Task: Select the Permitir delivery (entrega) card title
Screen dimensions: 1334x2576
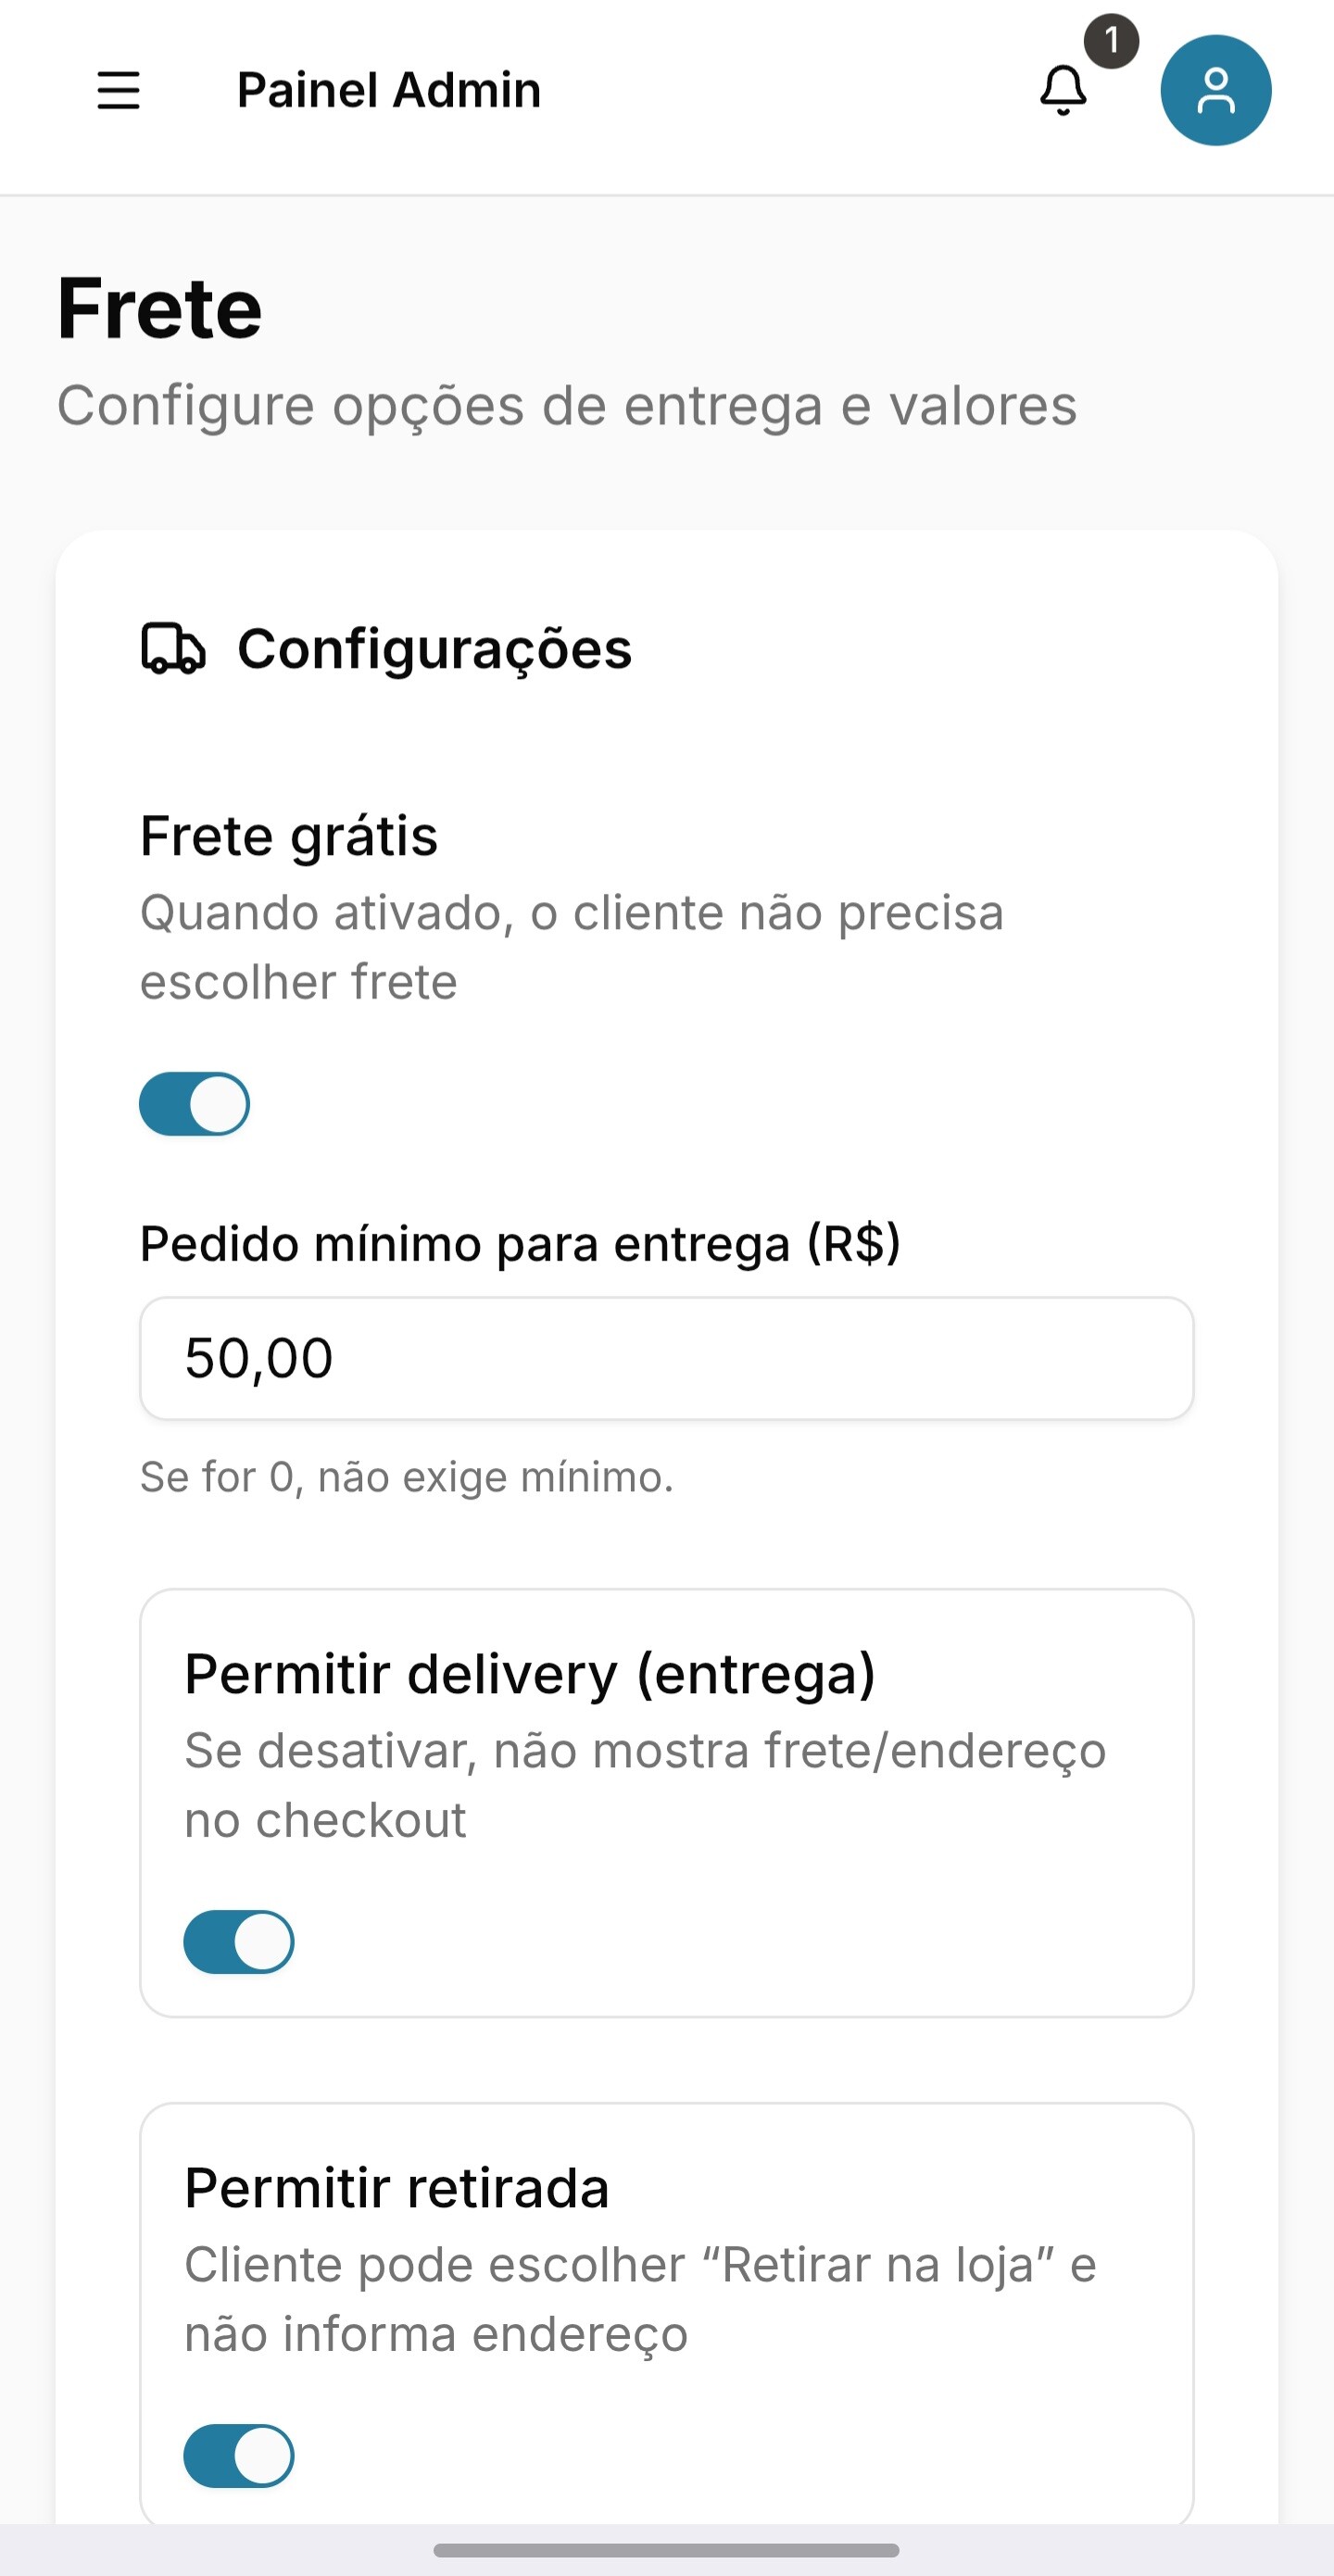Action: point(530,1674)
